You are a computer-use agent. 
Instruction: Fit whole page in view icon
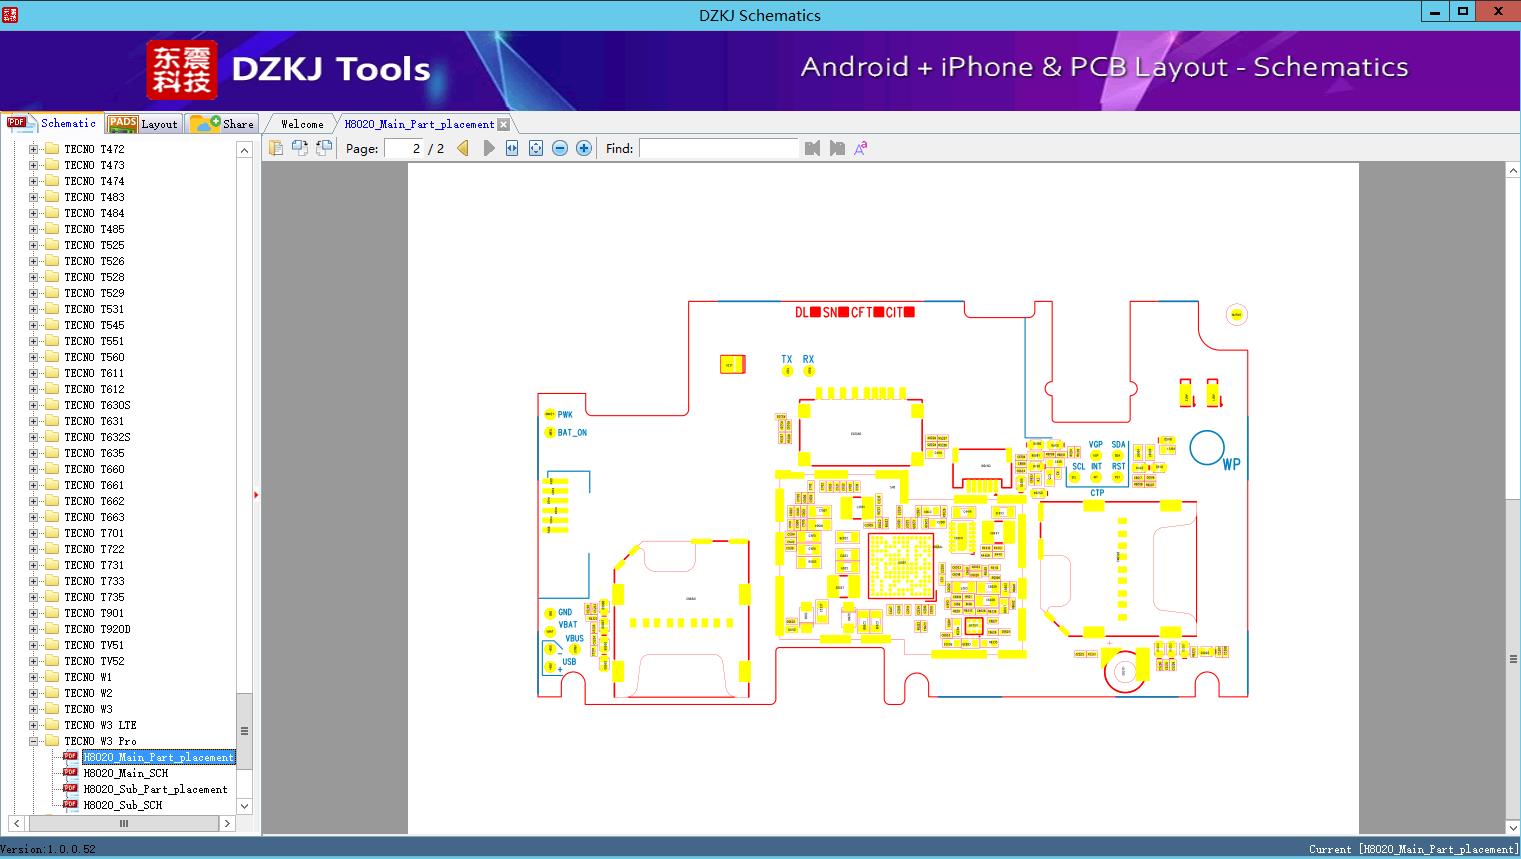point(536,148)
